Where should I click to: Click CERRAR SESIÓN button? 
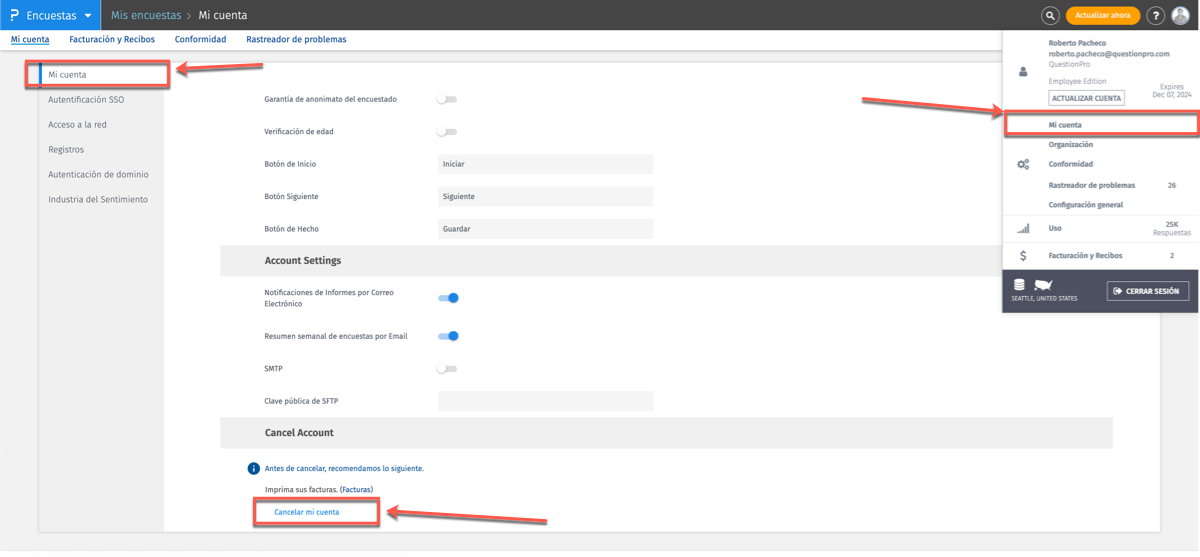(1148, 291)
